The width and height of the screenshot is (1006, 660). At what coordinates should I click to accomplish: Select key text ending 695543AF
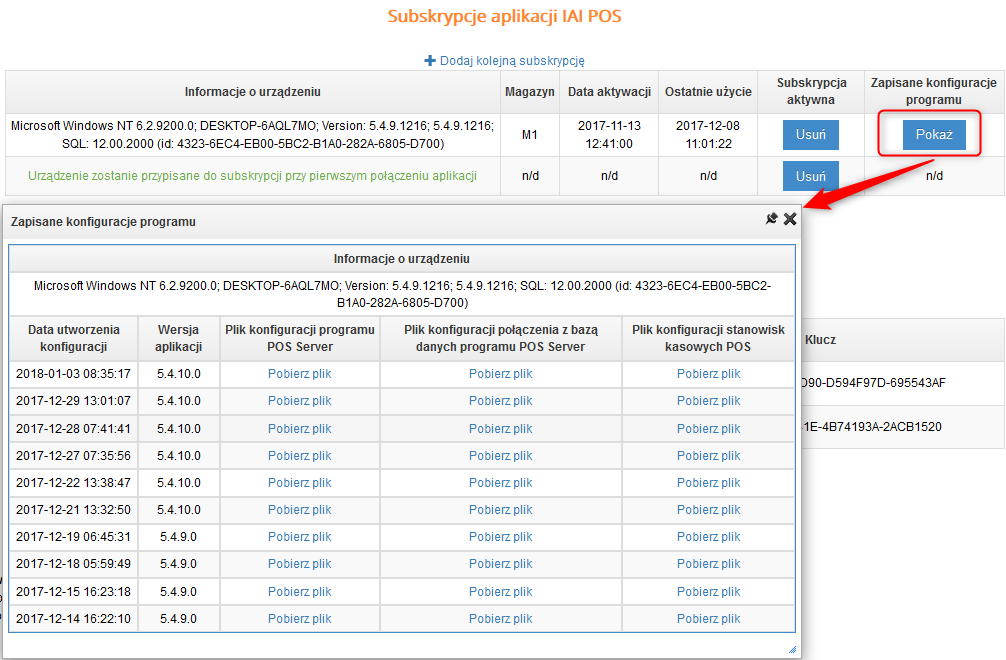click(x=873, y=383)
